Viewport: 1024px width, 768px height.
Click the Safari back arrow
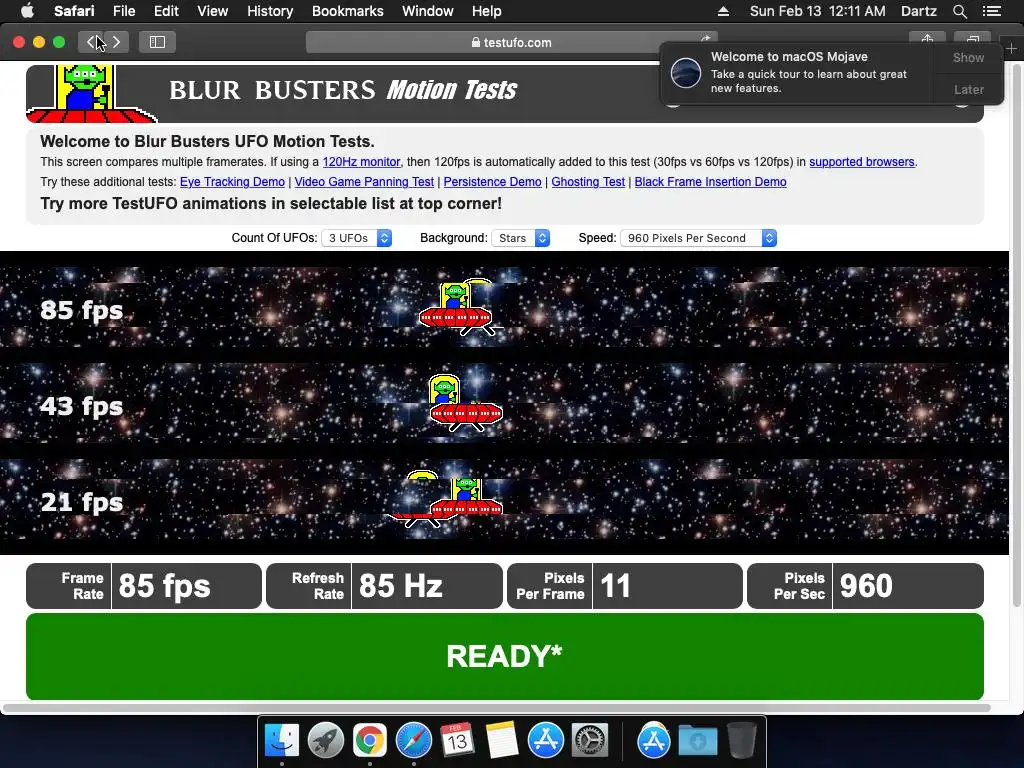[91, 42]
